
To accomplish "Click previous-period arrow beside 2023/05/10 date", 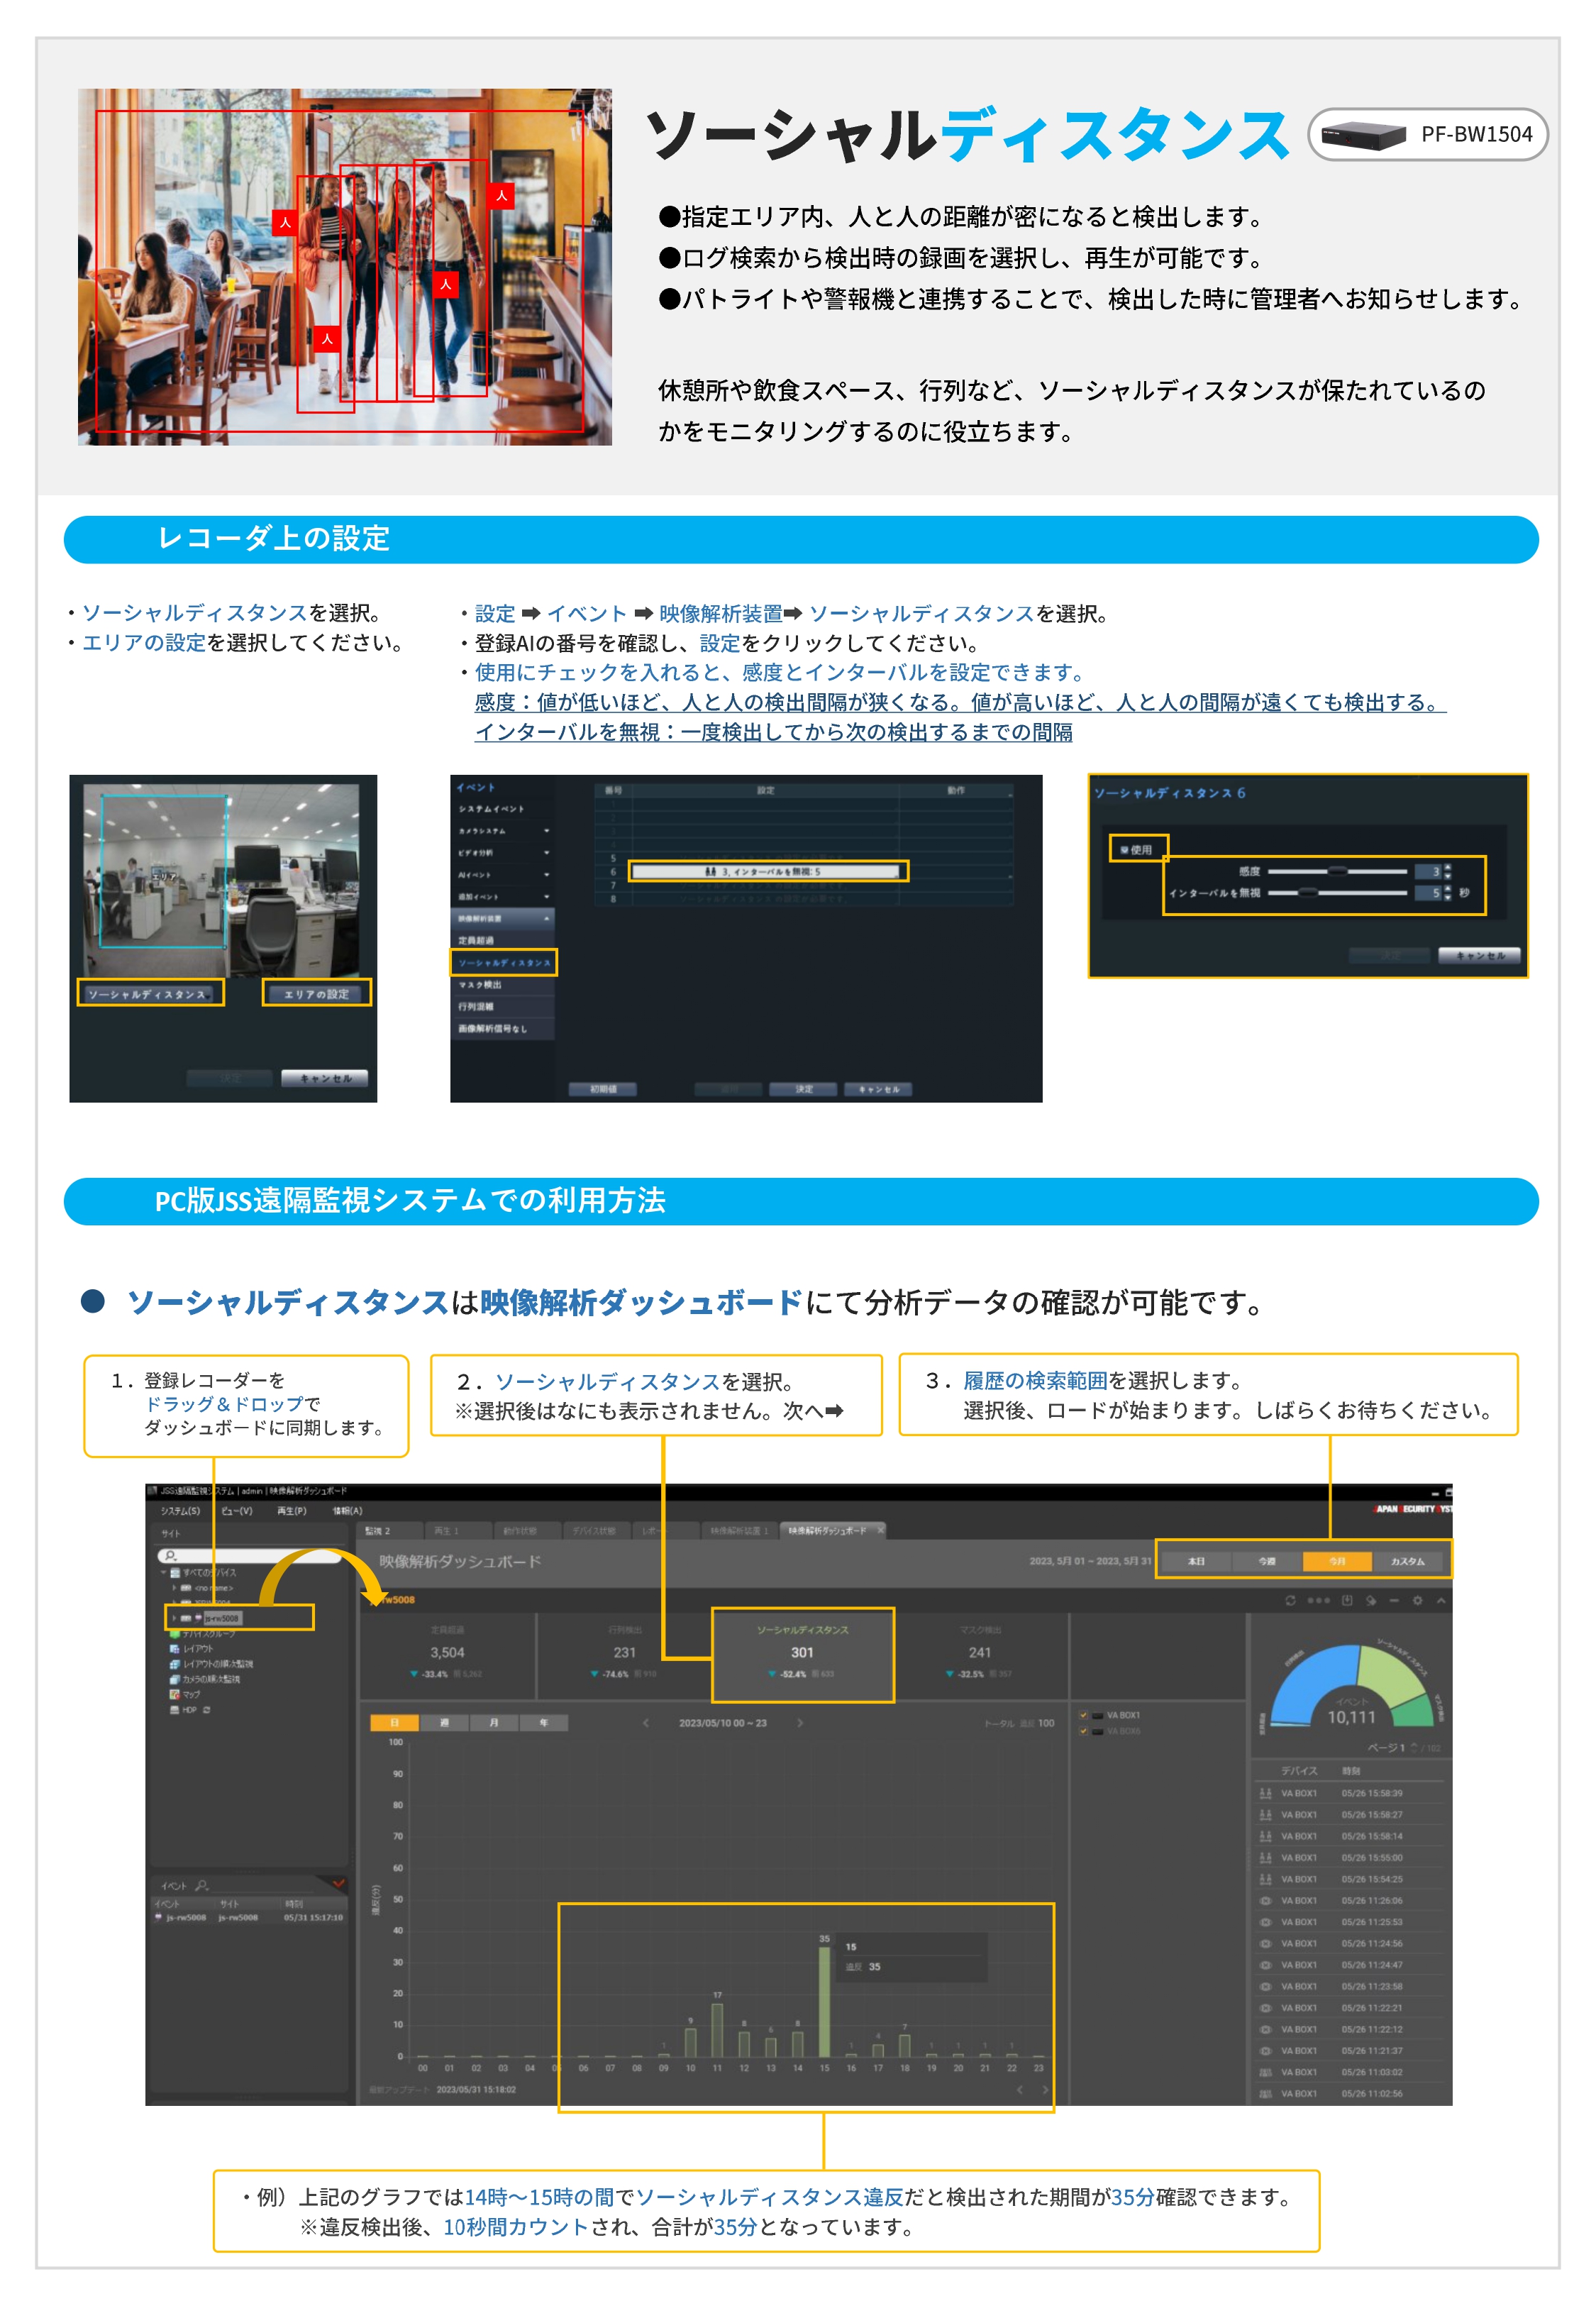I will point(646,1723).
